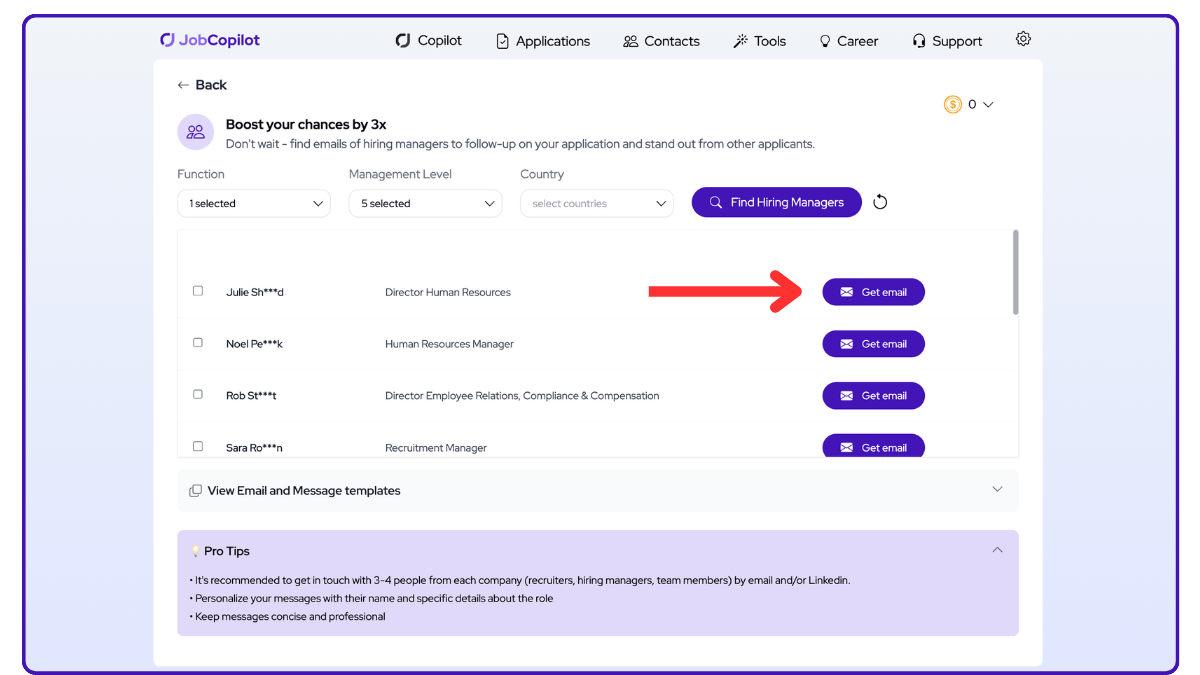The width and height of the screenshot is (1200, 675).
Task: Check the box for Julie Sh***d
Action: tap(198, 291)
